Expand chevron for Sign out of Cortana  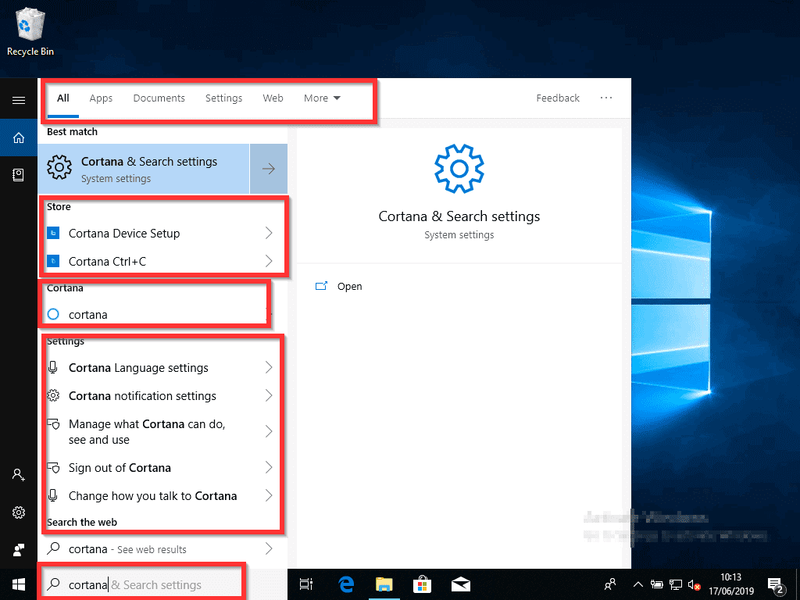pyautogui.click(x=269, y=467)
